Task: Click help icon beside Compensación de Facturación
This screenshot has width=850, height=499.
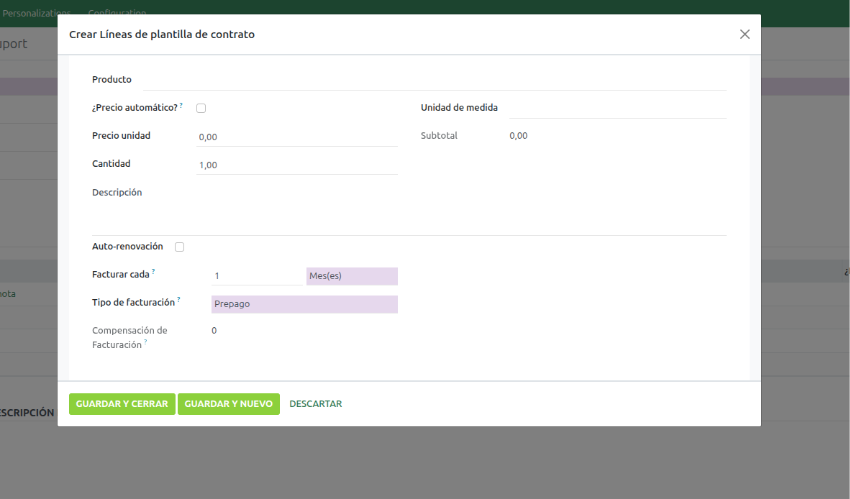Action: [x=145, y=342]
